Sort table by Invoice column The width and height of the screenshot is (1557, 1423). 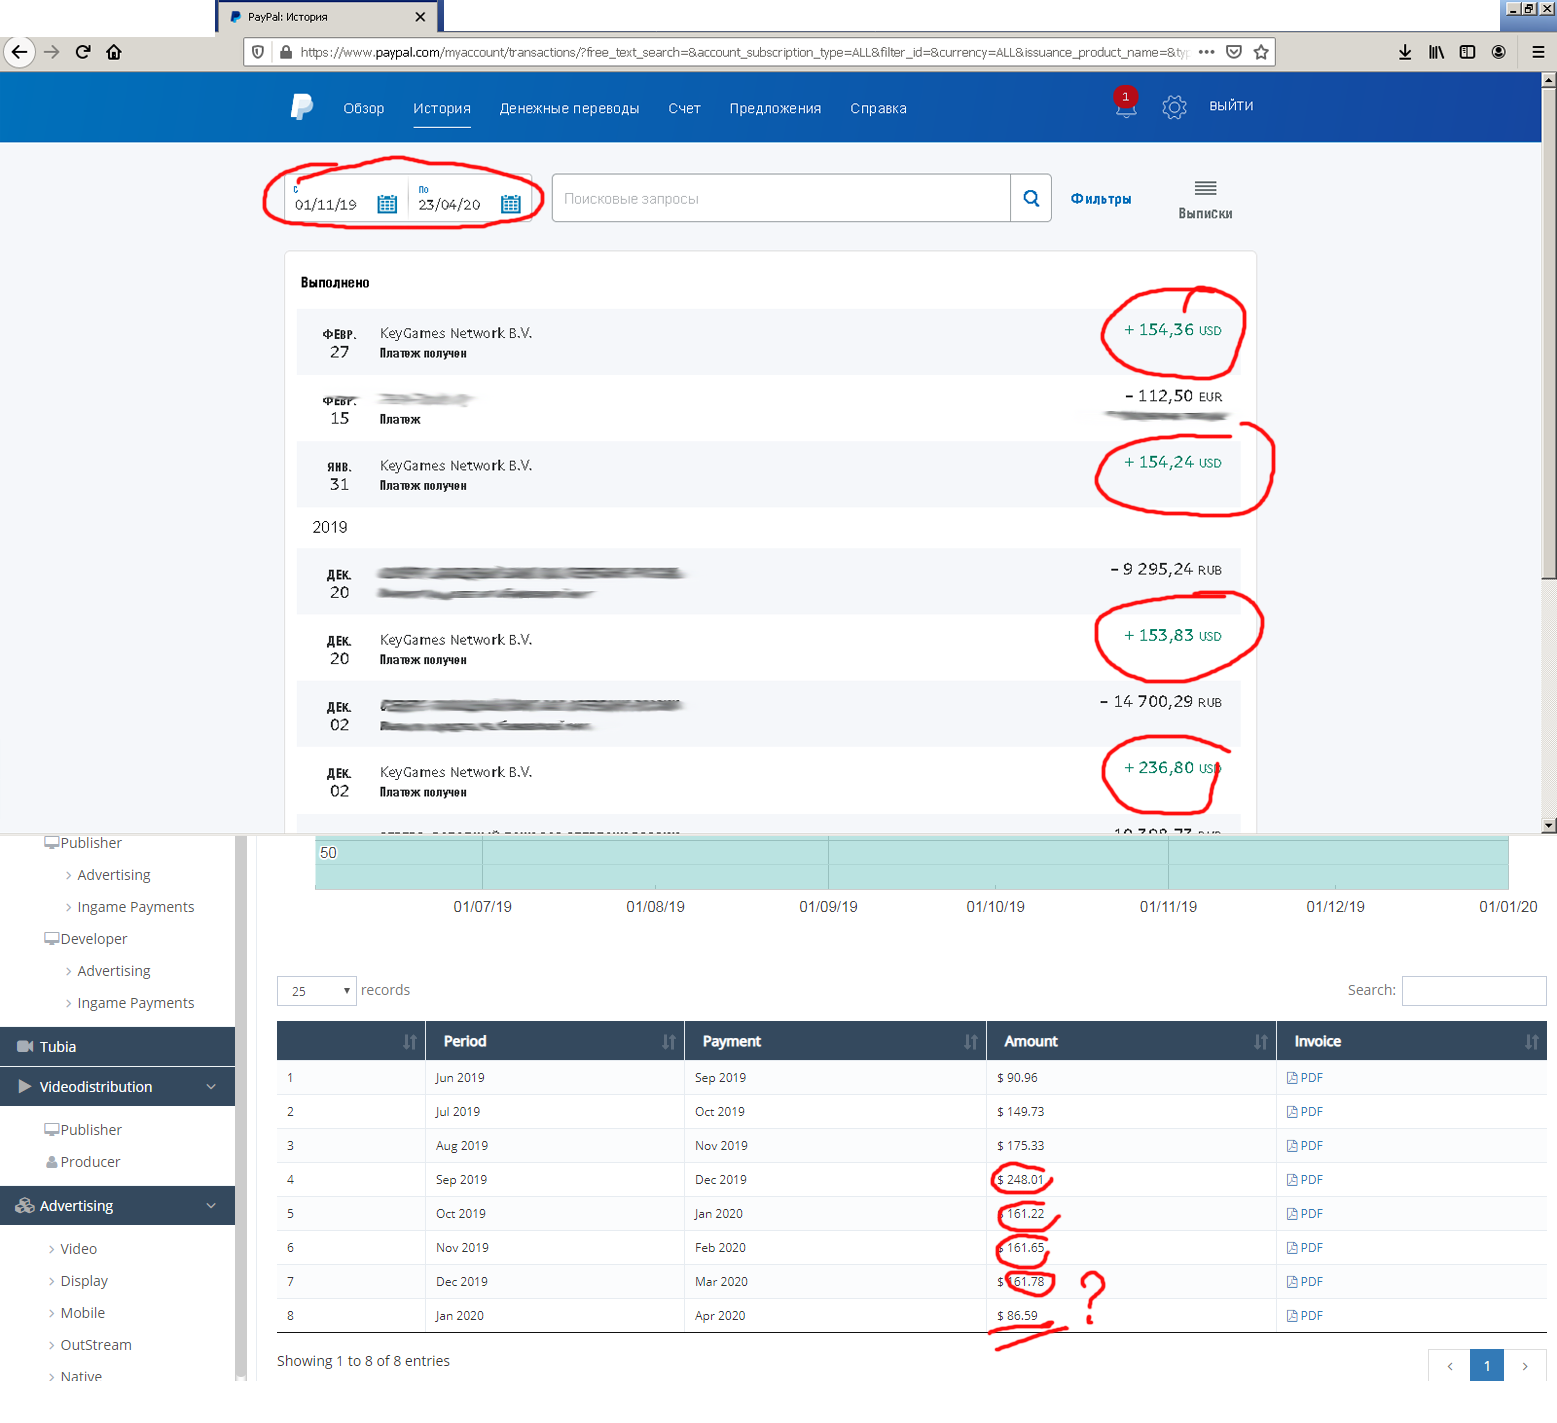pyautogui.click(x=1412, y=1041)
